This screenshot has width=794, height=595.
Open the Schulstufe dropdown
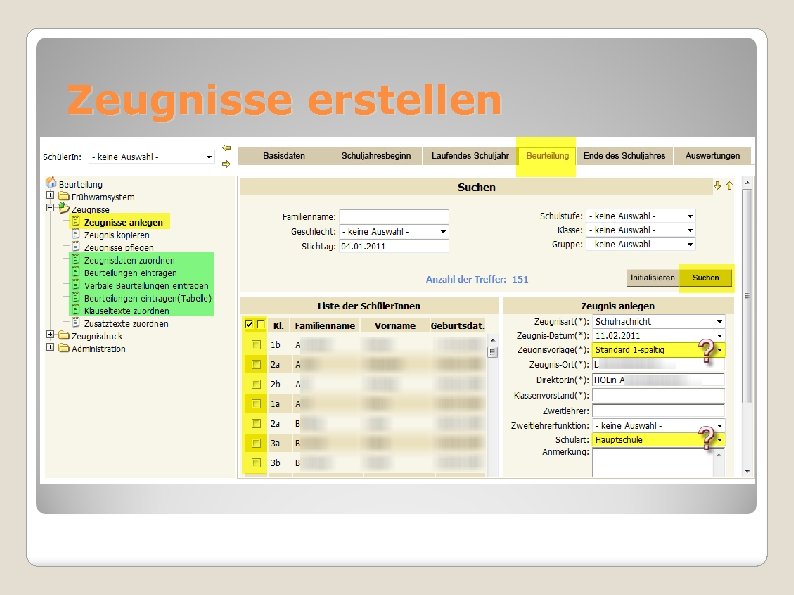(x=690, y=216)
